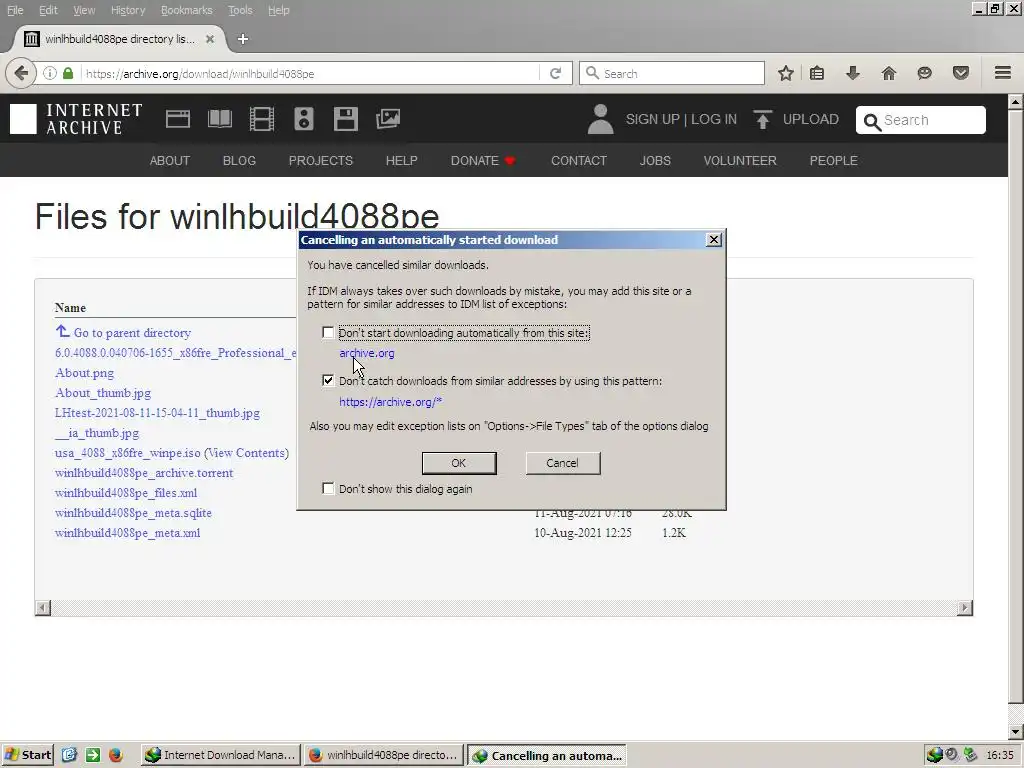The height and width of the screenshot is (768, 1024).
Task: Open the View menu
Action: (84, 10)
